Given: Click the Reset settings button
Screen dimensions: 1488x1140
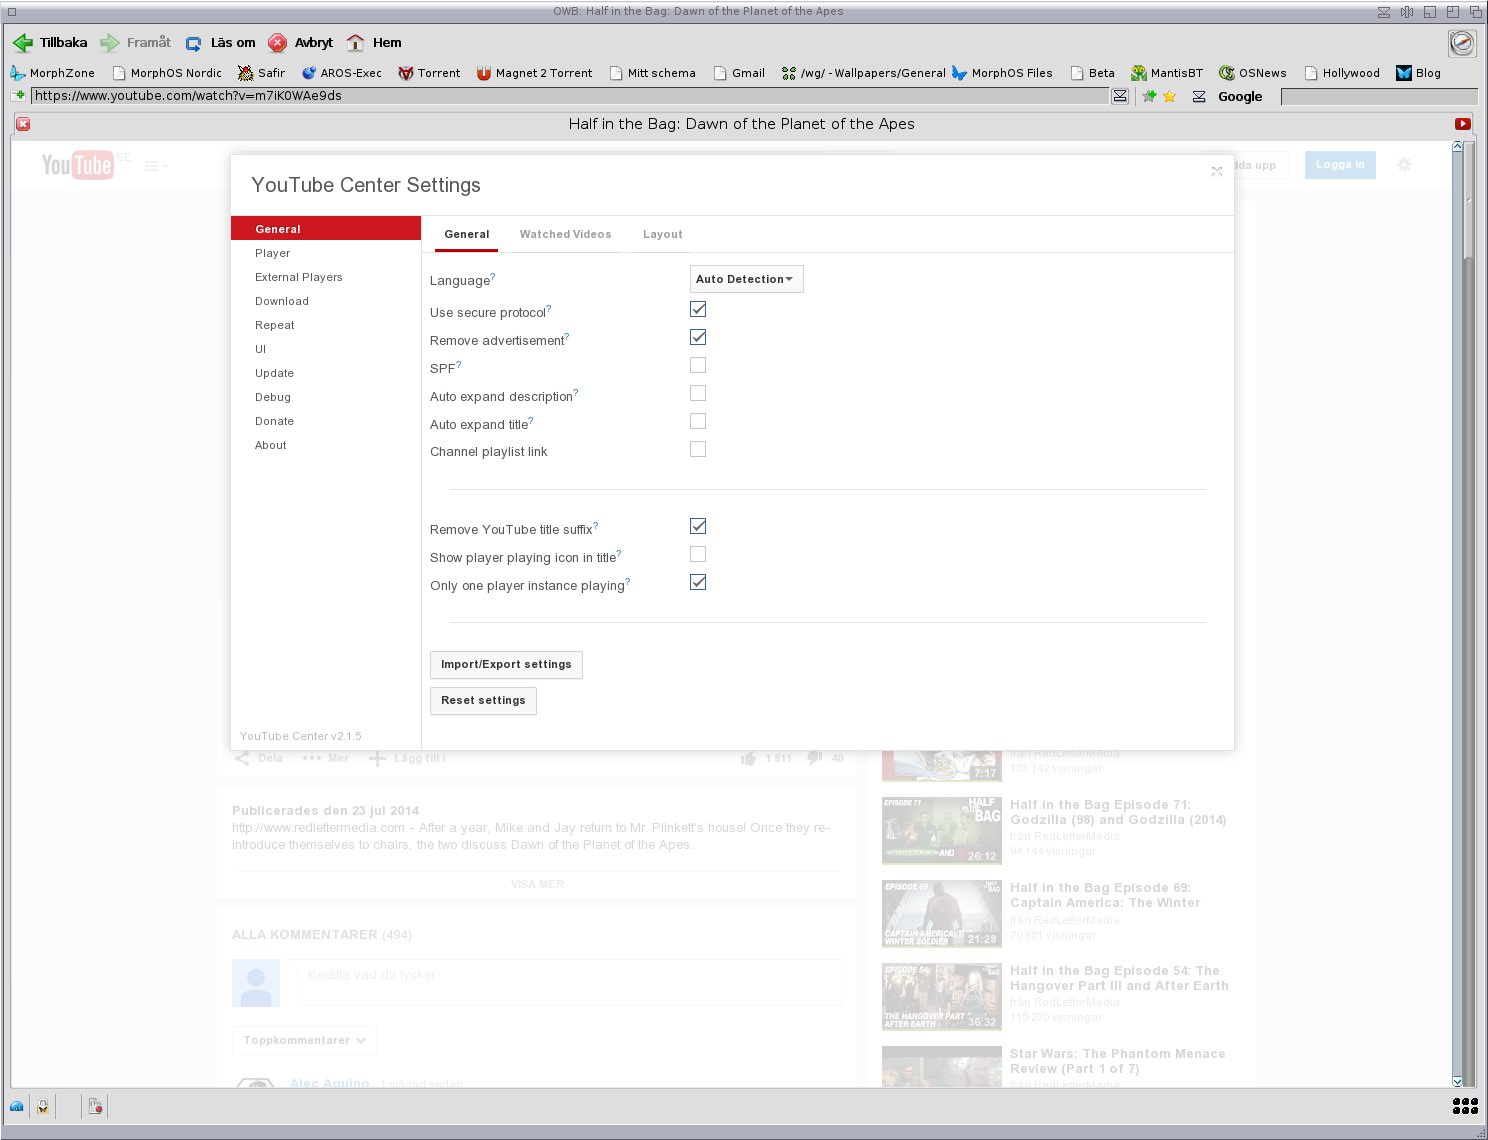Looking at the screenshot, I should point(483,700).
